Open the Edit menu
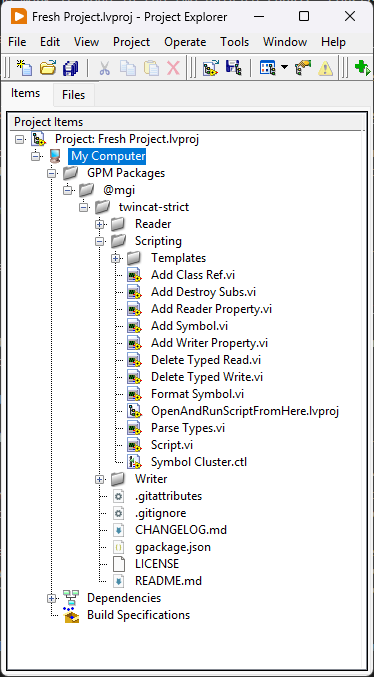 50,42
